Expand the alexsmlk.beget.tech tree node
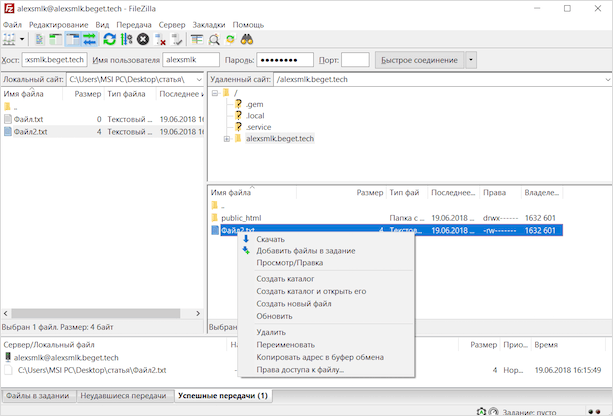 [227, 139]
